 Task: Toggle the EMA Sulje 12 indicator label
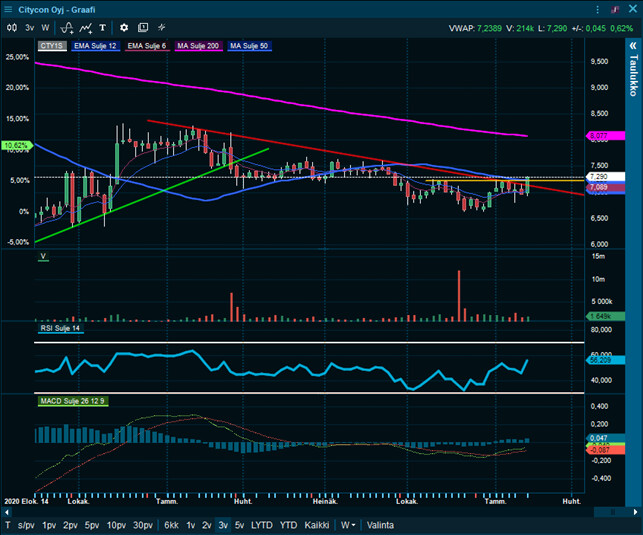coord(95,46)
